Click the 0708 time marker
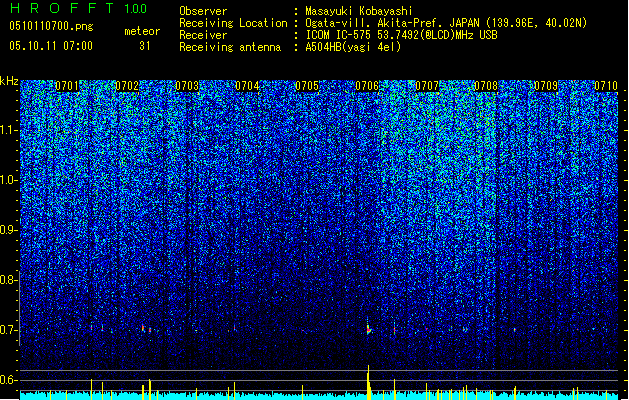 point(486,86)
